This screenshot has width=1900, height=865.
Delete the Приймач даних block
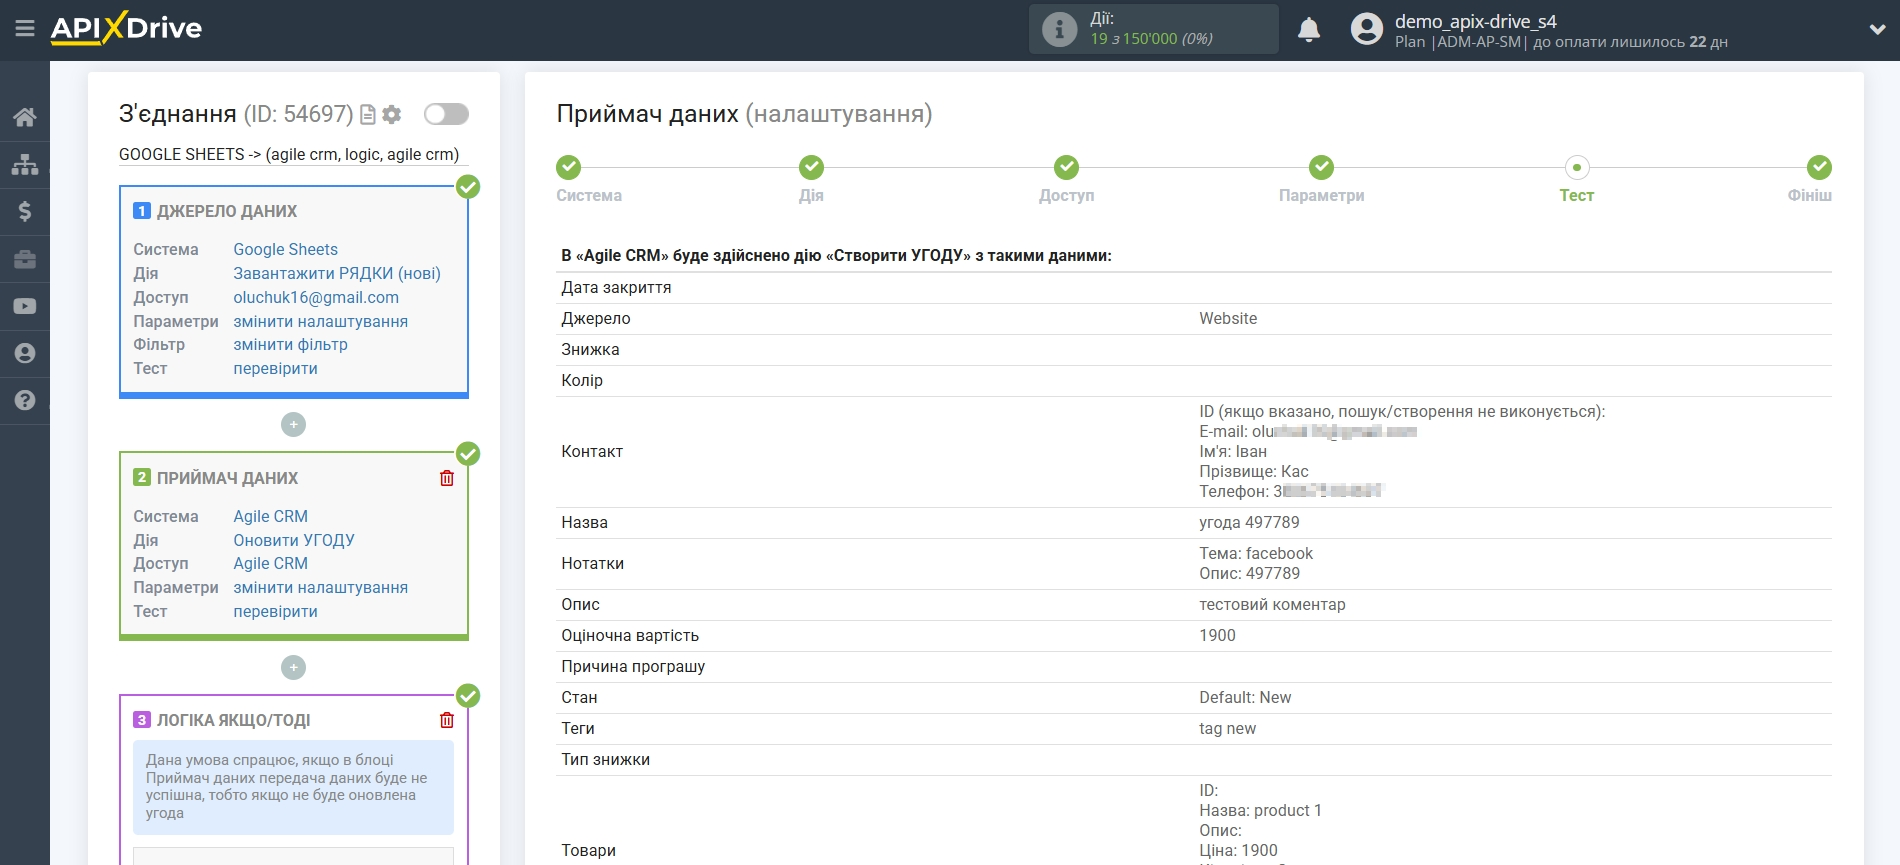coord(447,478)
